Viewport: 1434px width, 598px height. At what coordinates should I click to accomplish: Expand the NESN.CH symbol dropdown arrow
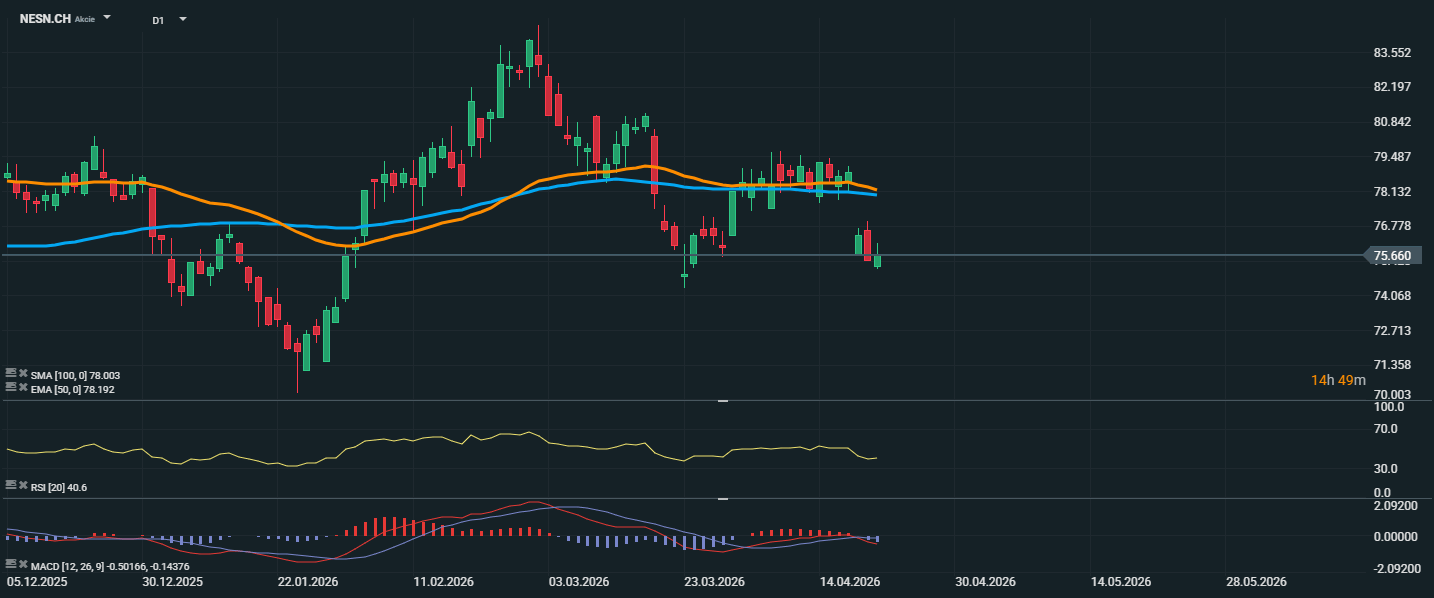[107, 18]
